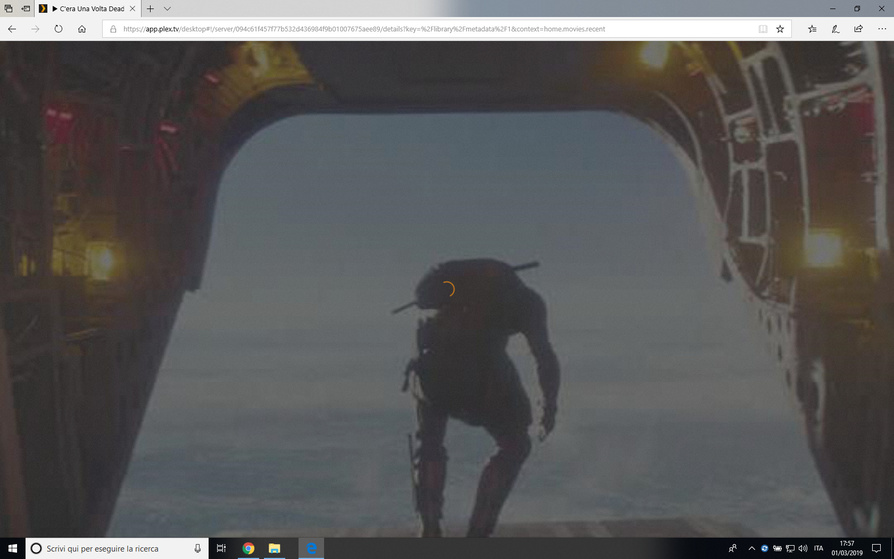Show hidden system tray icons
894x559 pixels.
pos(751,548)
